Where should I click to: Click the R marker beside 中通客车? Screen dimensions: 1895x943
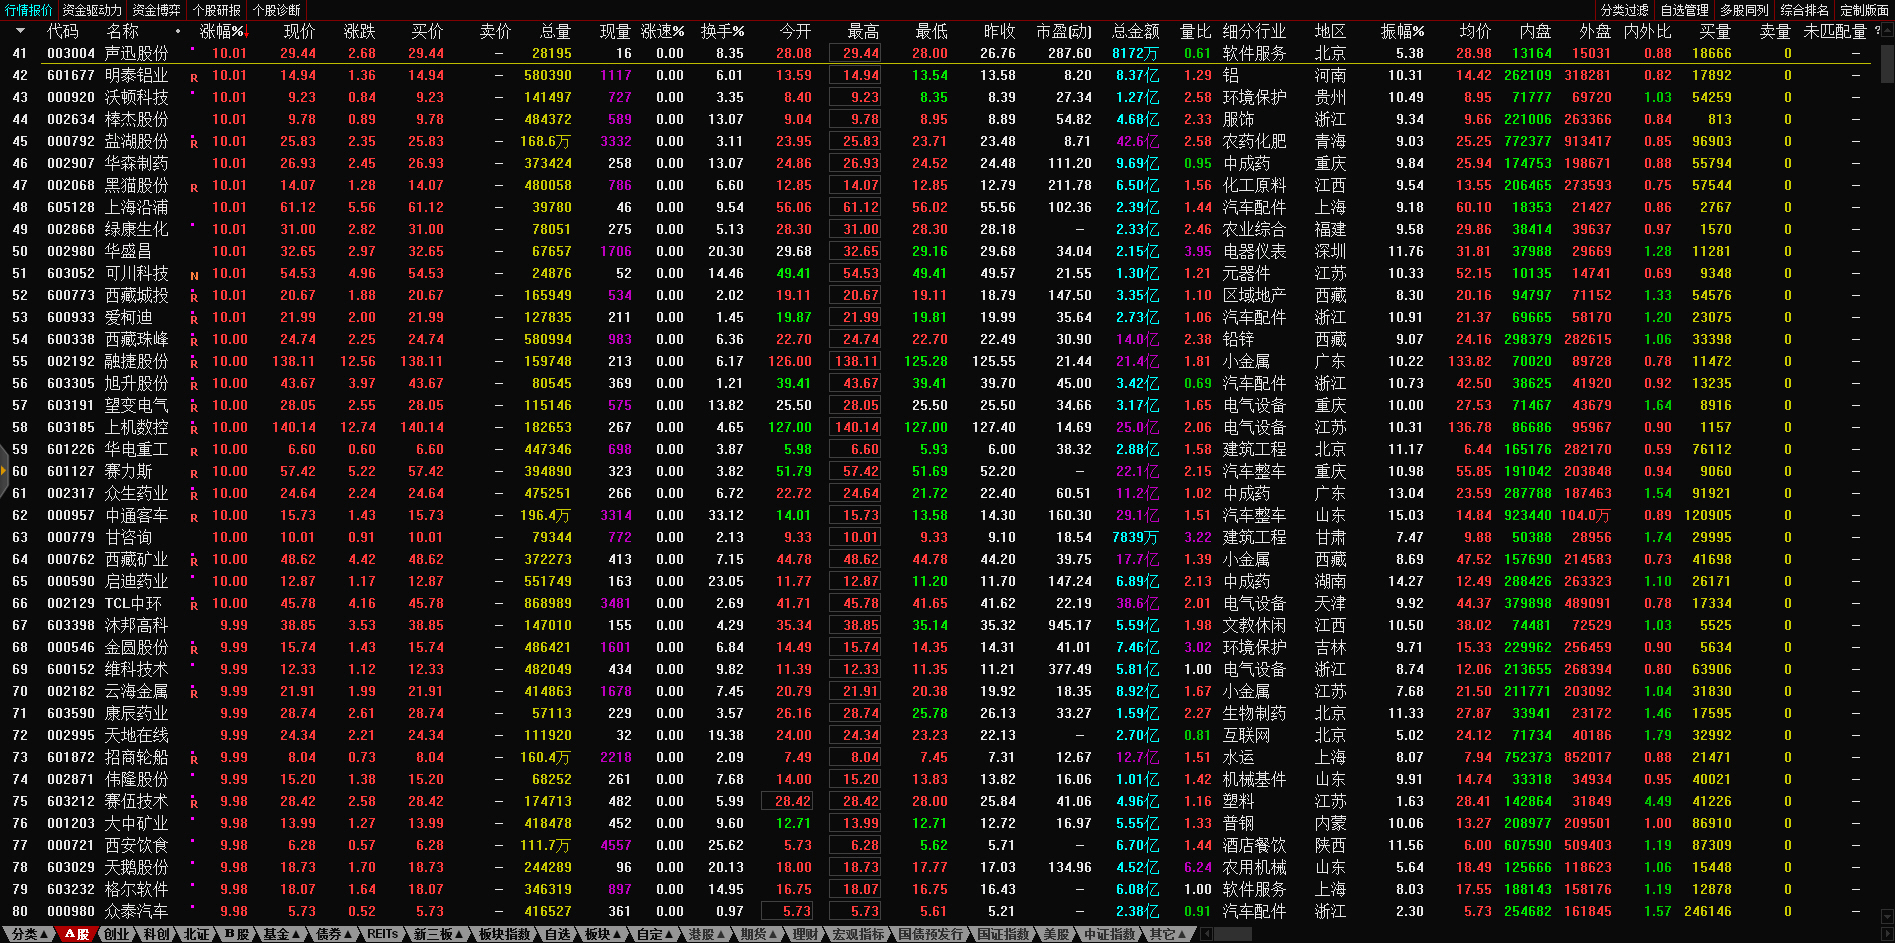[194, 517]
